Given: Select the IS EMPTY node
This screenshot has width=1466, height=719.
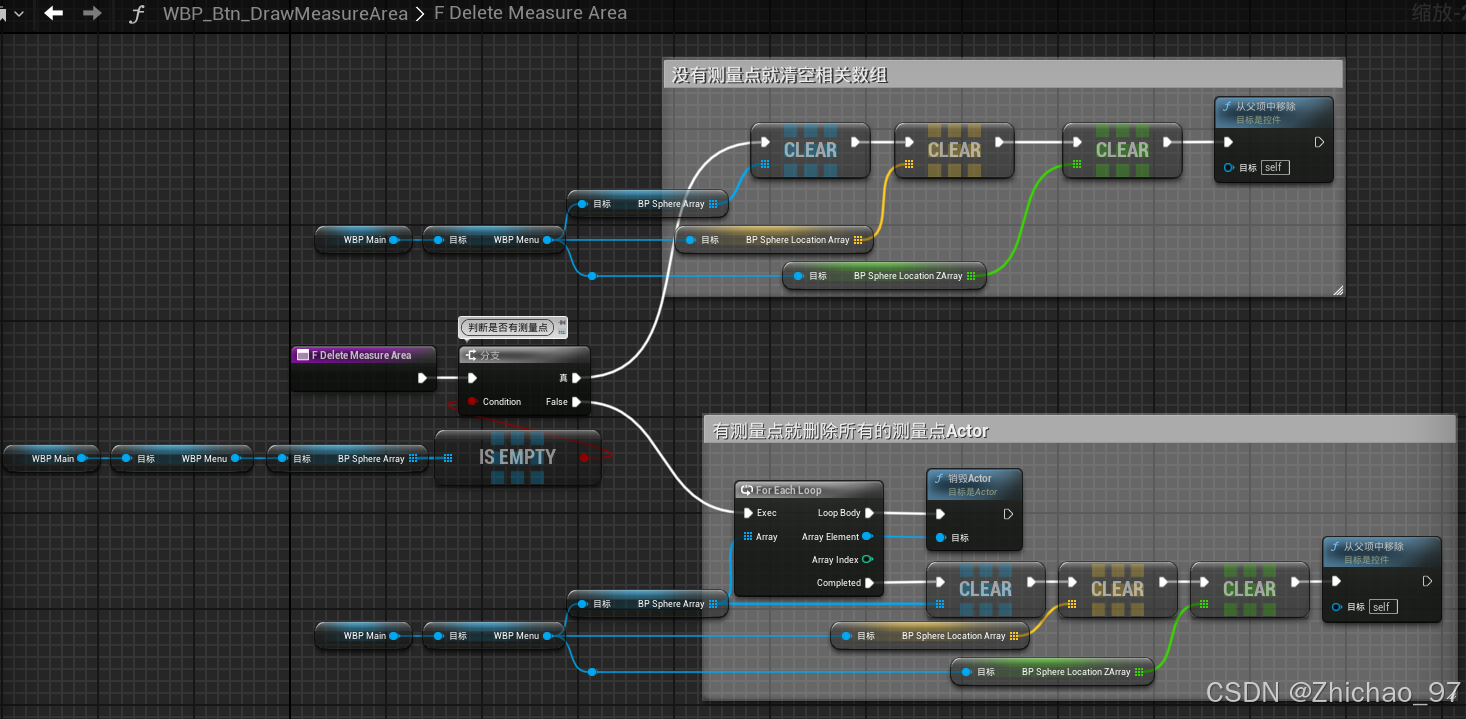Looking at the screenshot, I should (x=517, y=457).
